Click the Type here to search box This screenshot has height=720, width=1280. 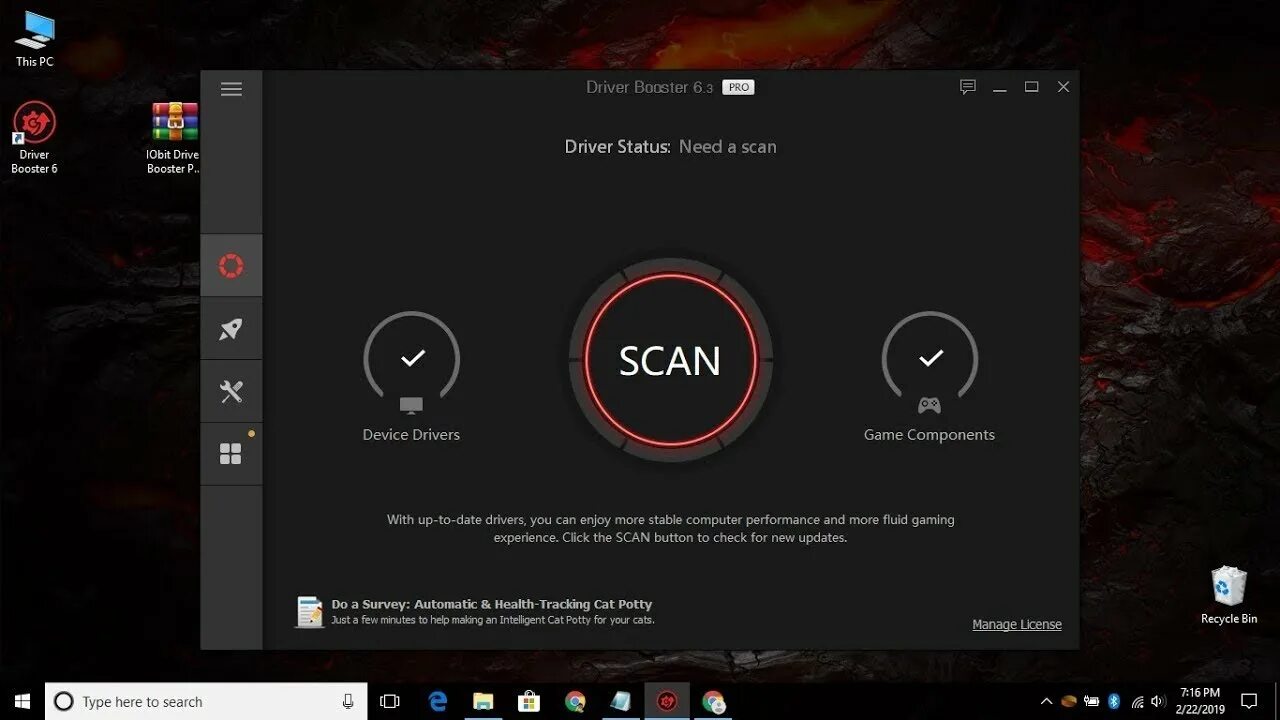206,702
